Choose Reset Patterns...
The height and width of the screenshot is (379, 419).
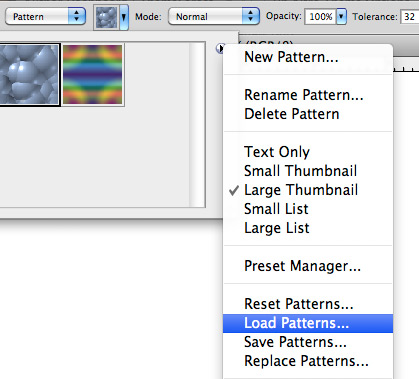308,304
